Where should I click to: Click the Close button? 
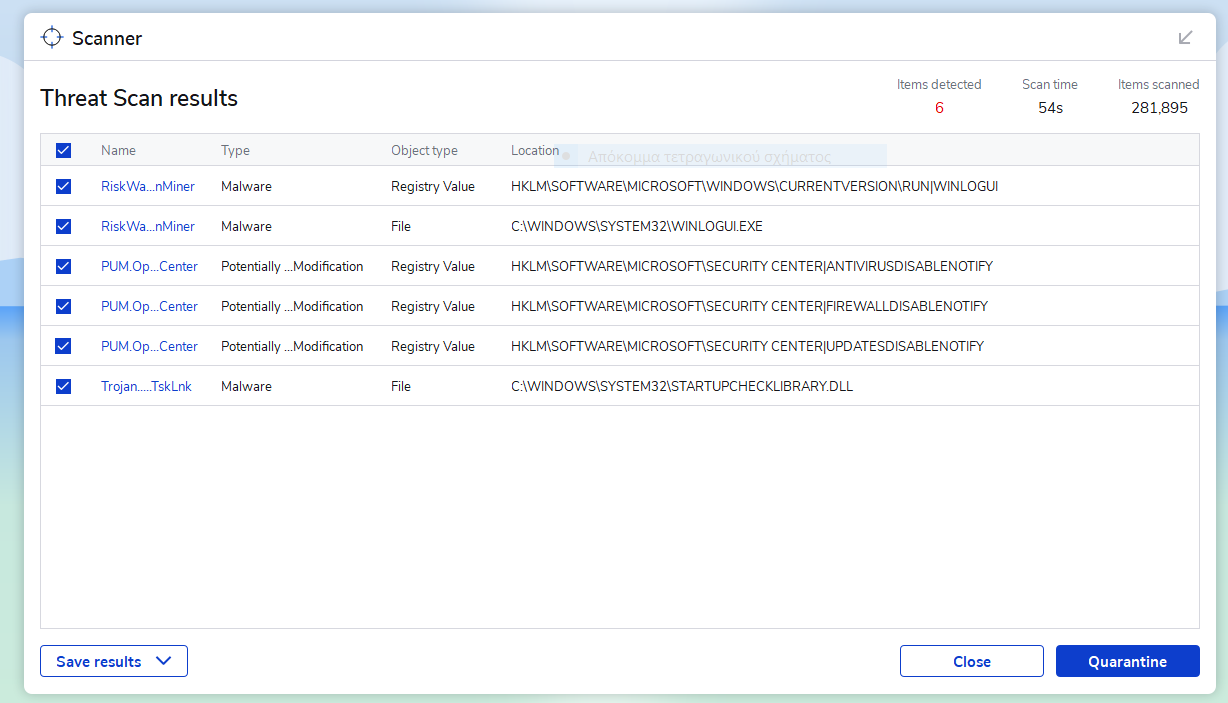click(971, 661)
